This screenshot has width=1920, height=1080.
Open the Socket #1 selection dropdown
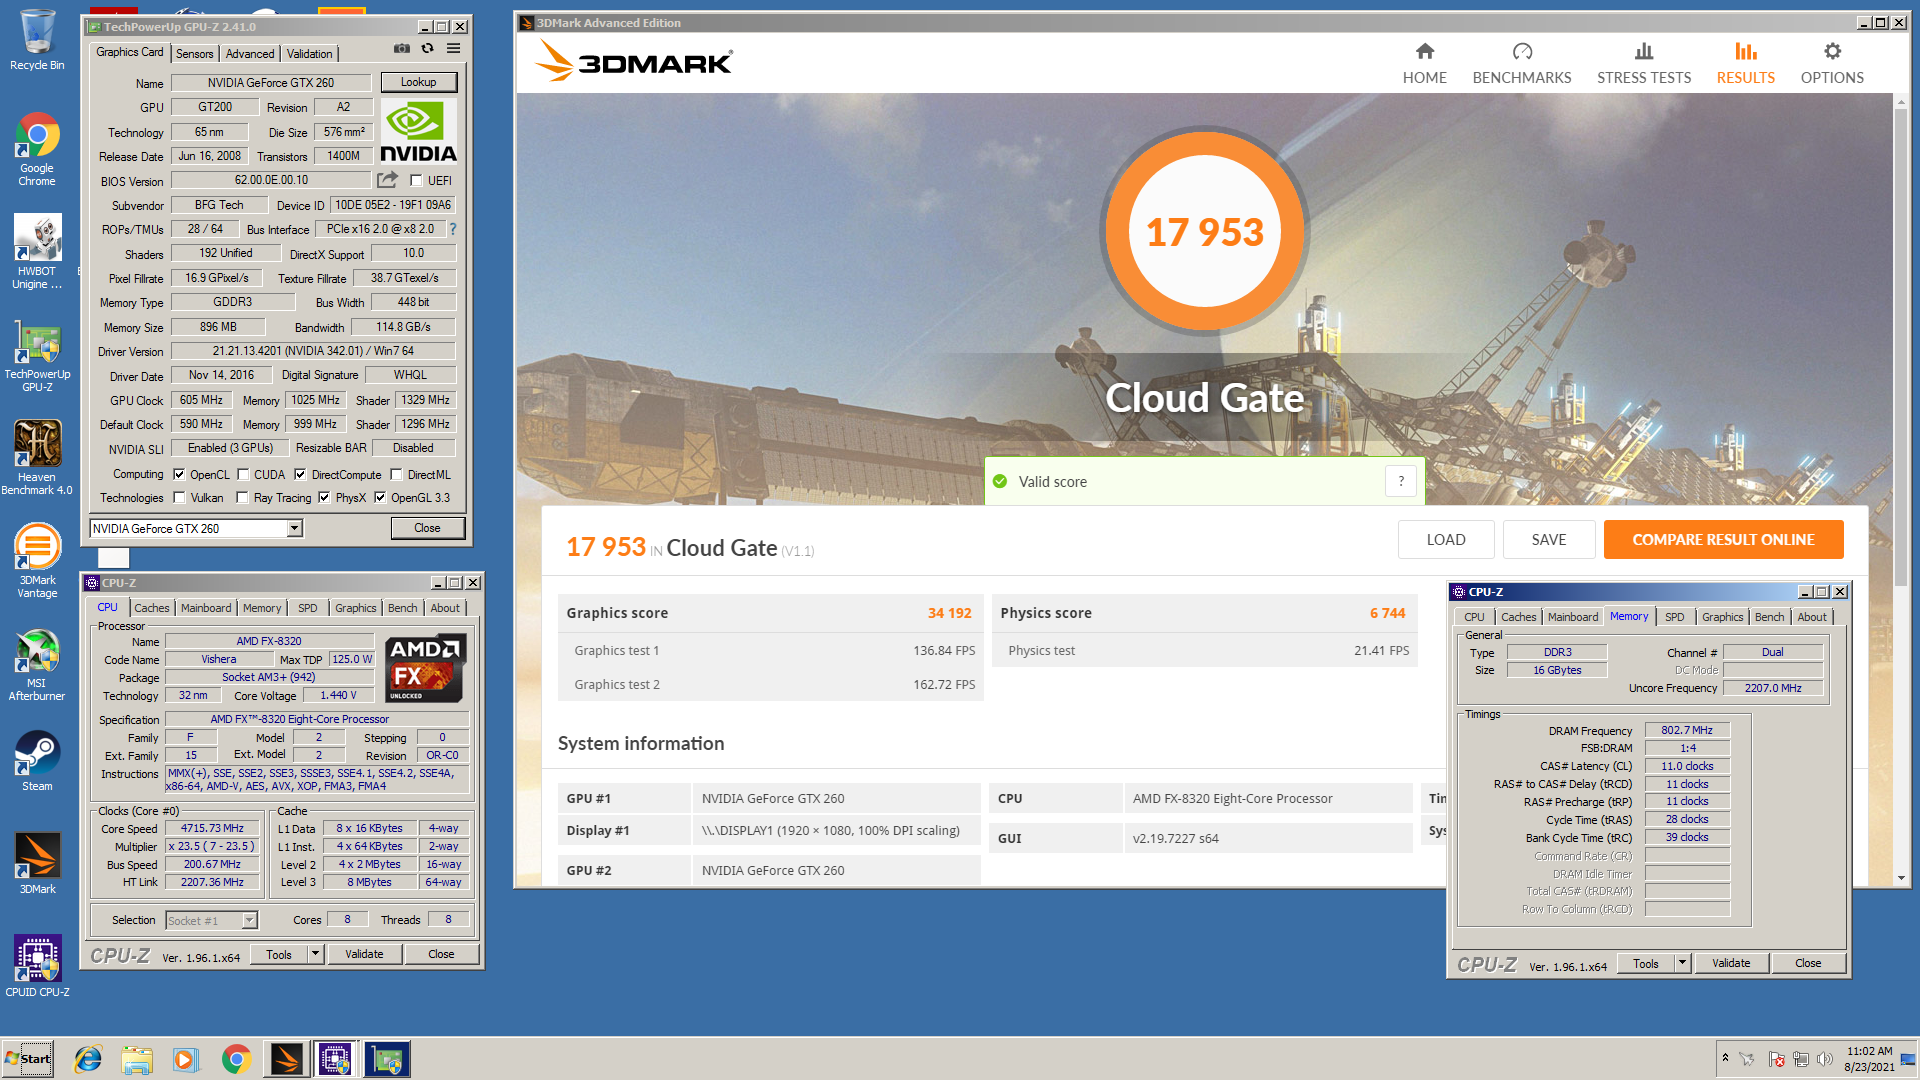(250, 921)
